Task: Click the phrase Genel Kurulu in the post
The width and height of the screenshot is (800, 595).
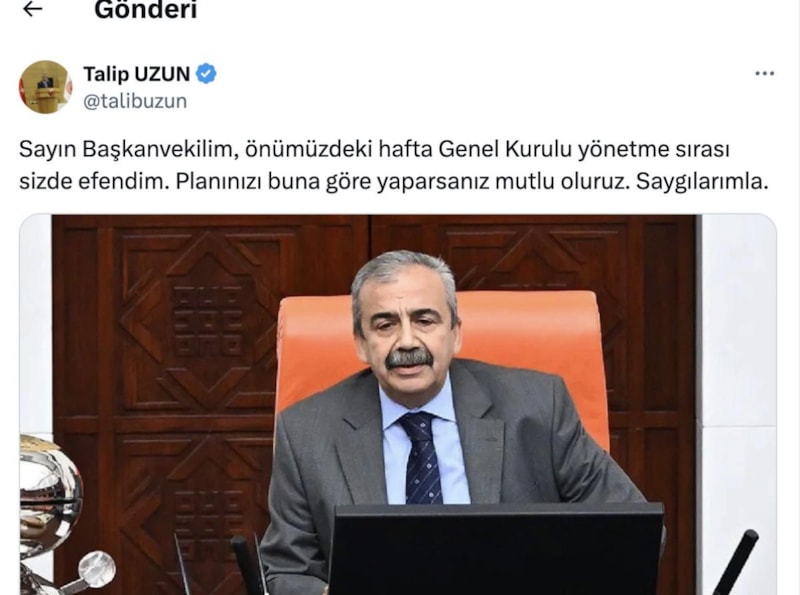Action: [504, 150]
